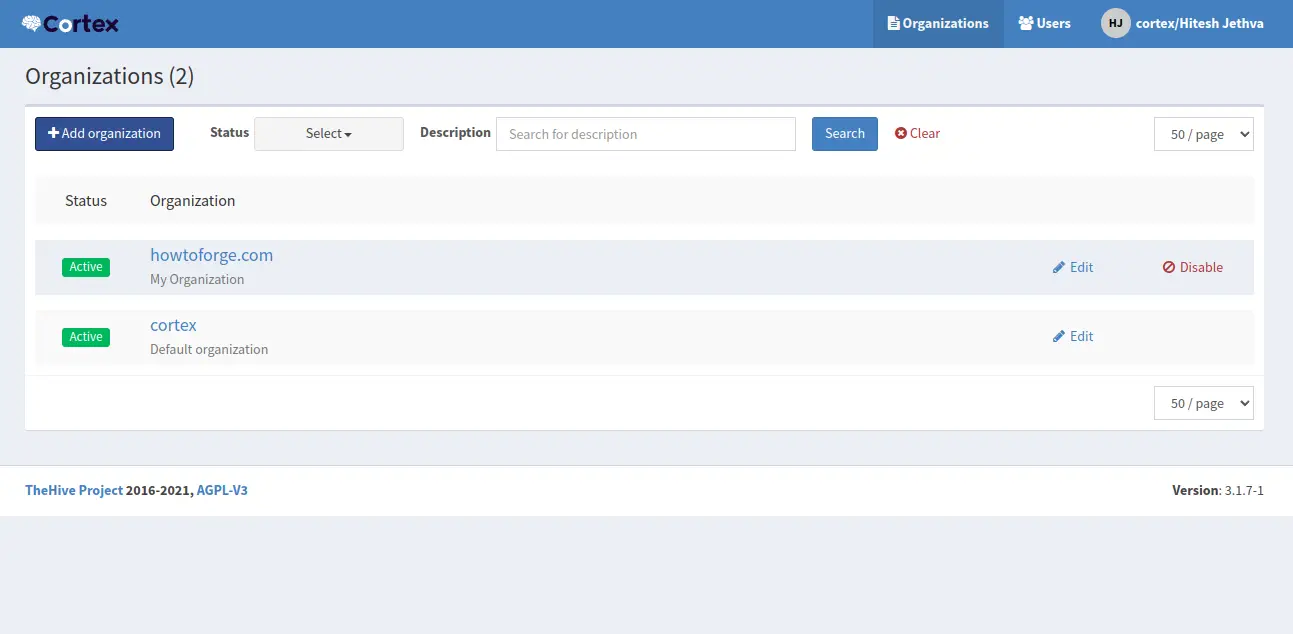
Task: Click the Add organization button
Action: (x=104, y=134)
